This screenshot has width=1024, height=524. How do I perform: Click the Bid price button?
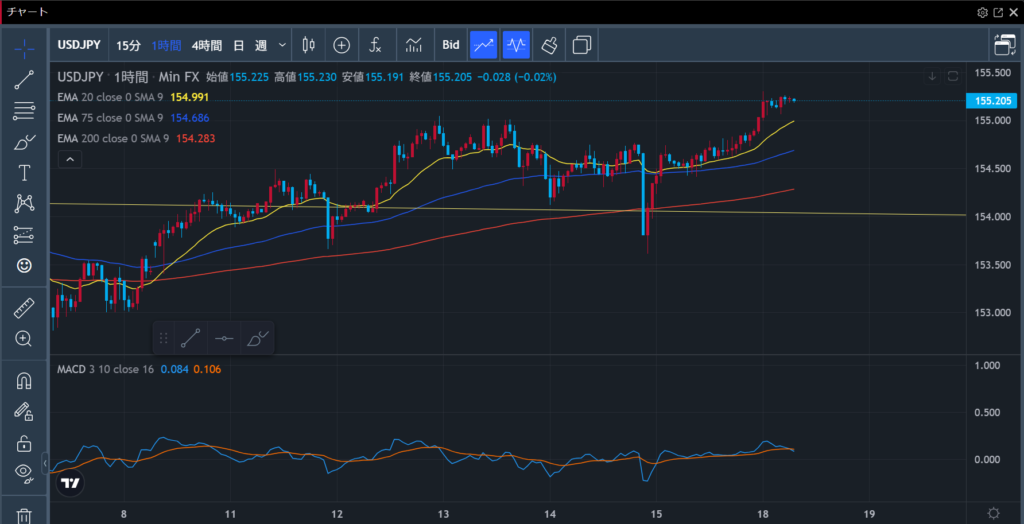[x=451, y=45]
